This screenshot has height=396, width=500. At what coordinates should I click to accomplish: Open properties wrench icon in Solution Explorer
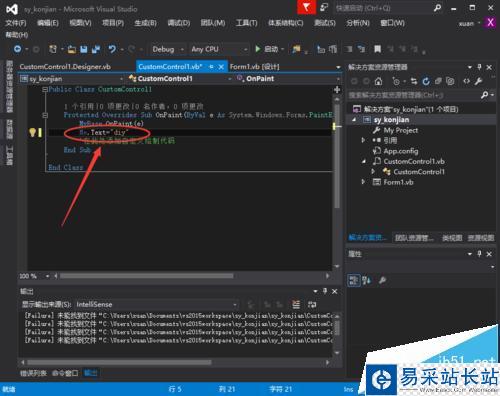point(478,81)
